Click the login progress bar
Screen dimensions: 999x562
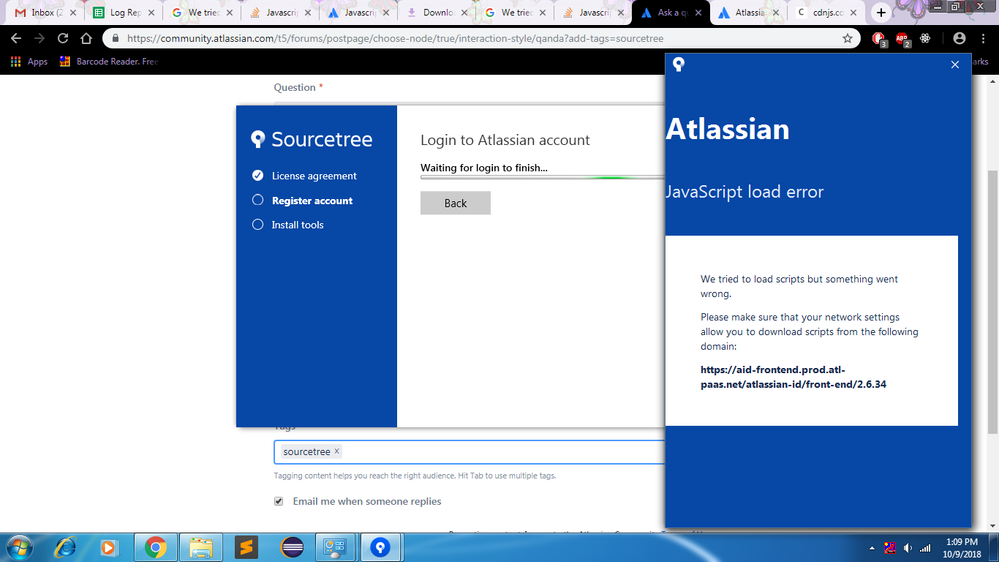542,178
